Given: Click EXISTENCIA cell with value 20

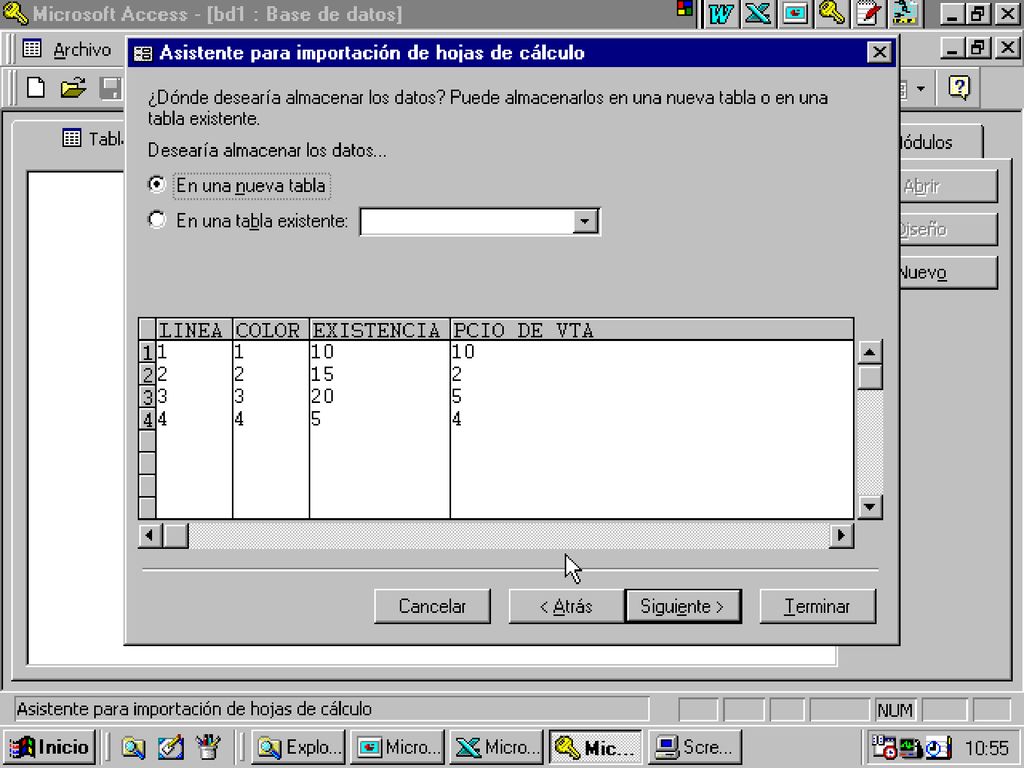Looking at the screenshot, I should click(x=379, y=396).
